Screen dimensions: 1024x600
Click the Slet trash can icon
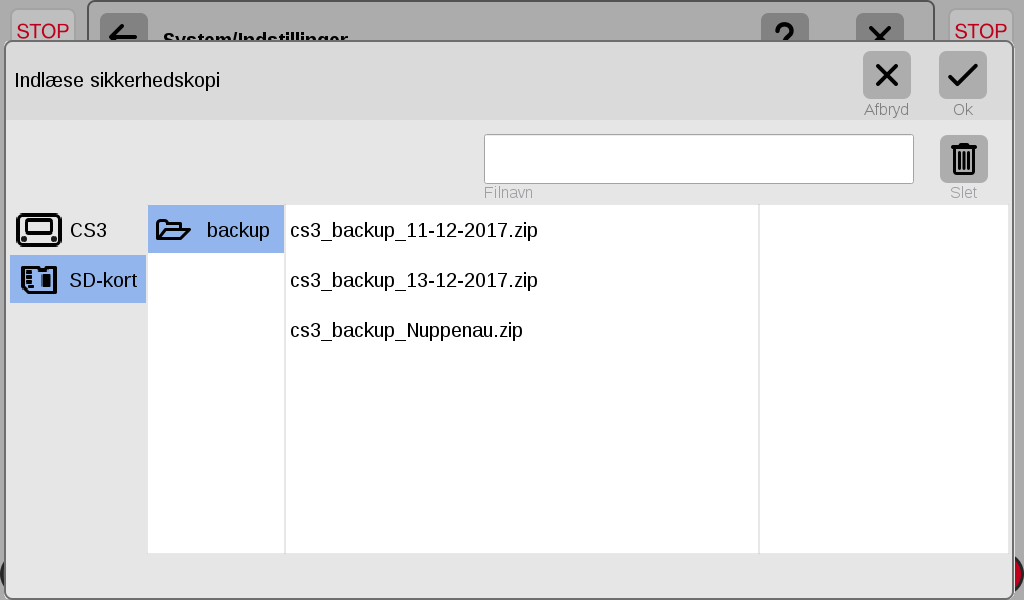[x=963, y=159]
